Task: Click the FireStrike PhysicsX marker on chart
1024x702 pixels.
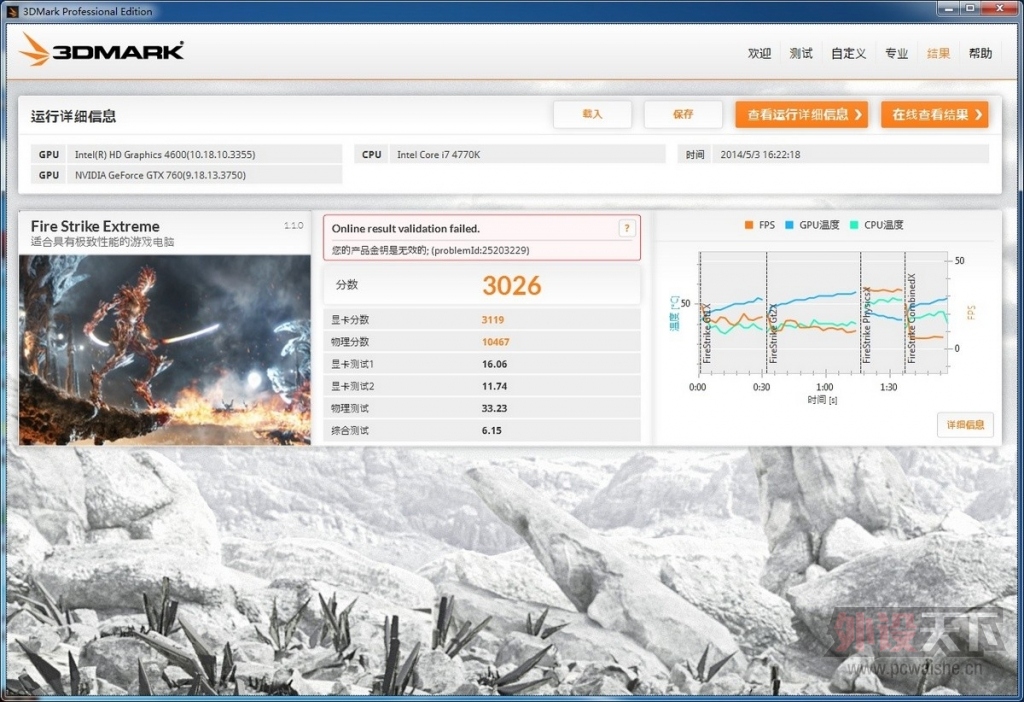Action: click(867, 325)
